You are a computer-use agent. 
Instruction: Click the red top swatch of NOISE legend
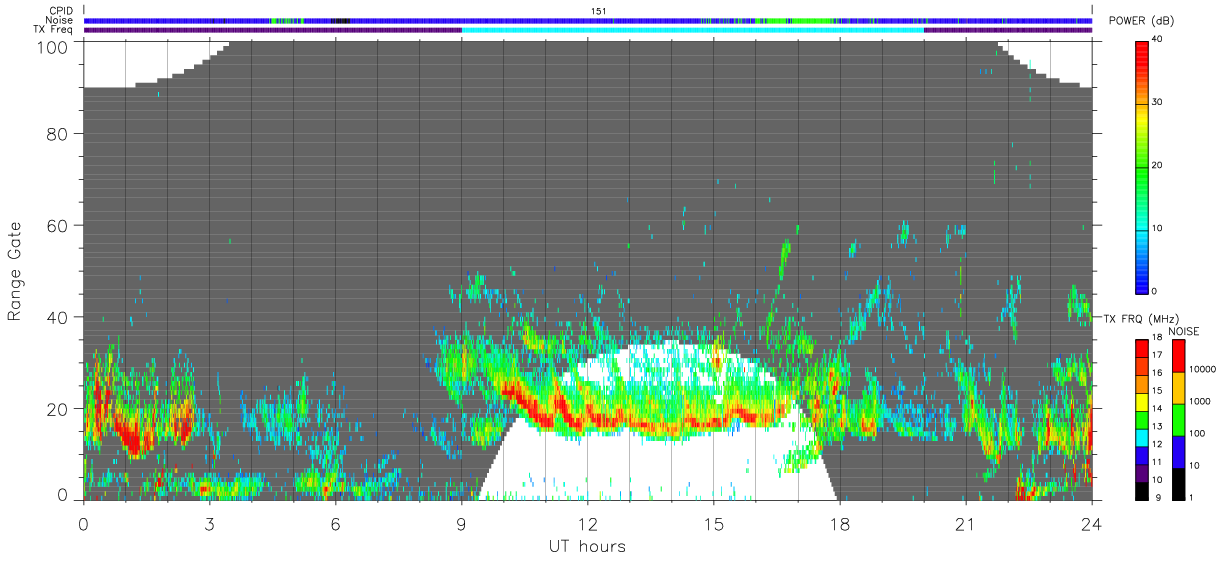pos(1178,355)
